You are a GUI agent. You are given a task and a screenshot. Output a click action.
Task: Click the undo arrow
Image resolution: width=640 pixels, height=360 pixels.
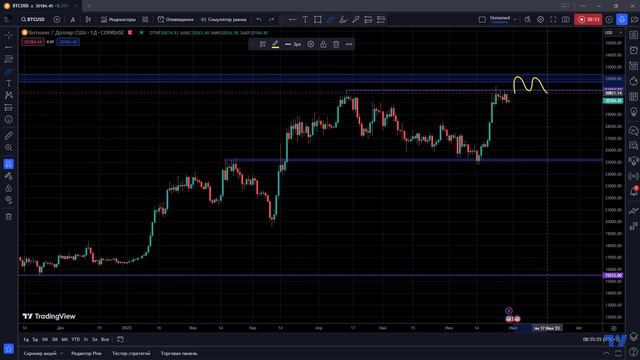coord(259,20)
